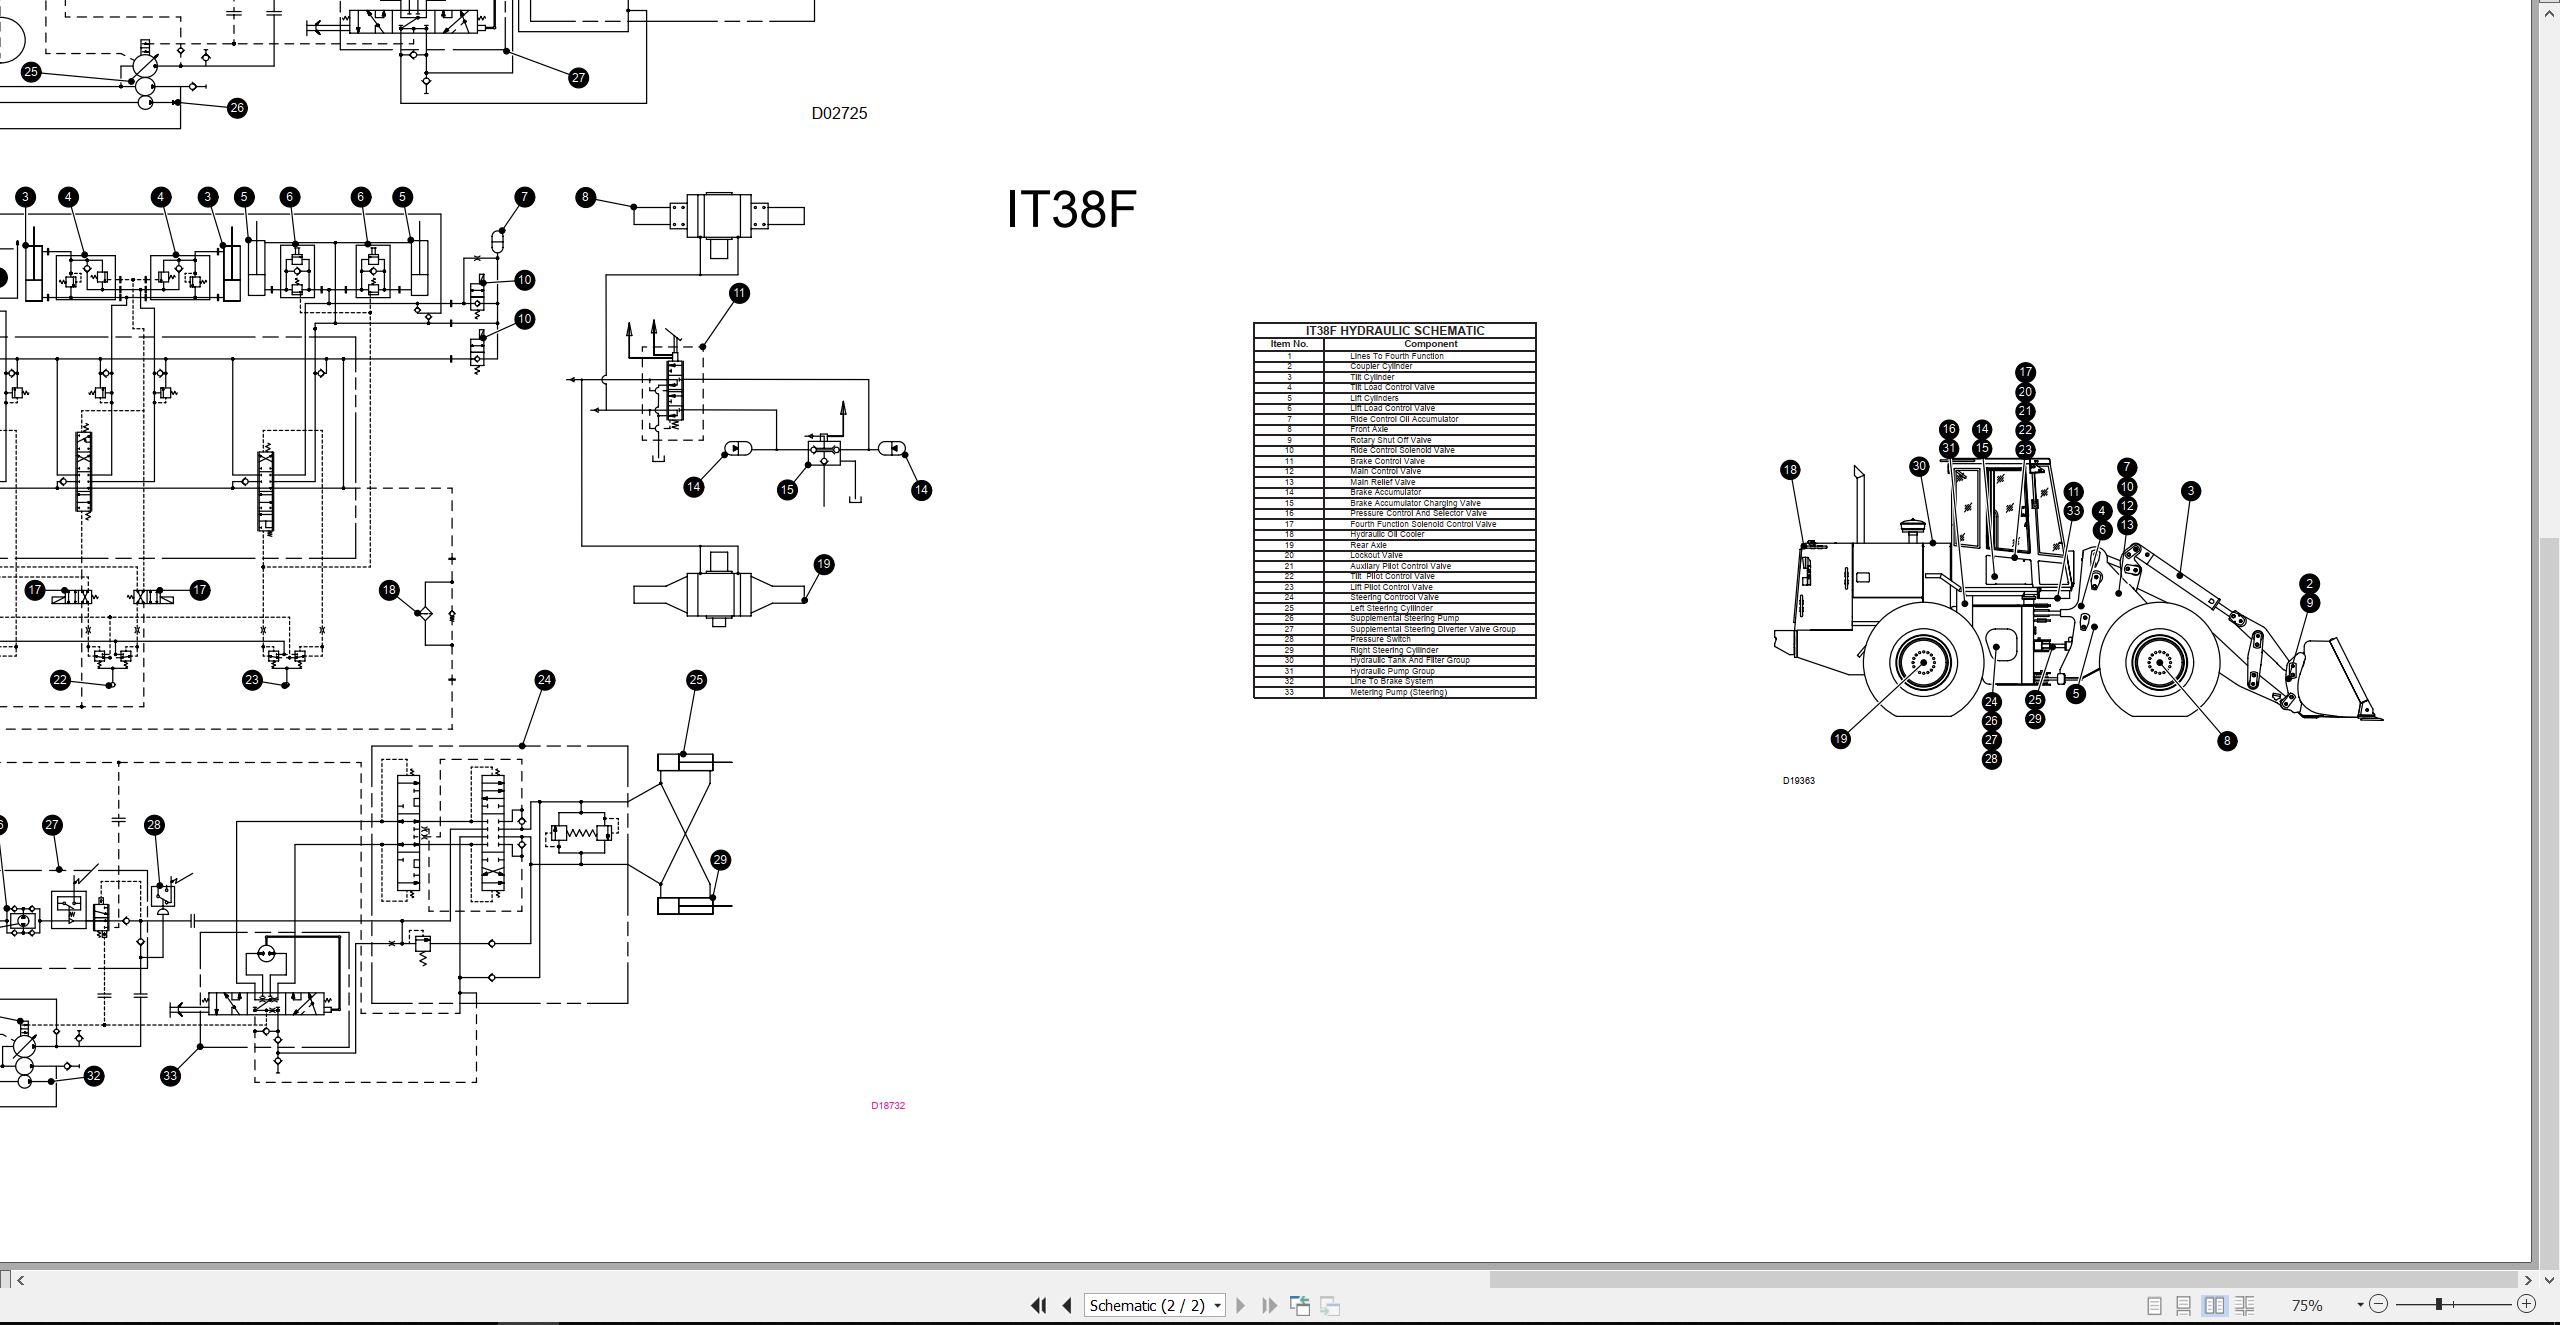The width and height of the screenshot is (2560, 1325).
Task: Click callout 9 near the loader bucket
Action: point(2309,603)
